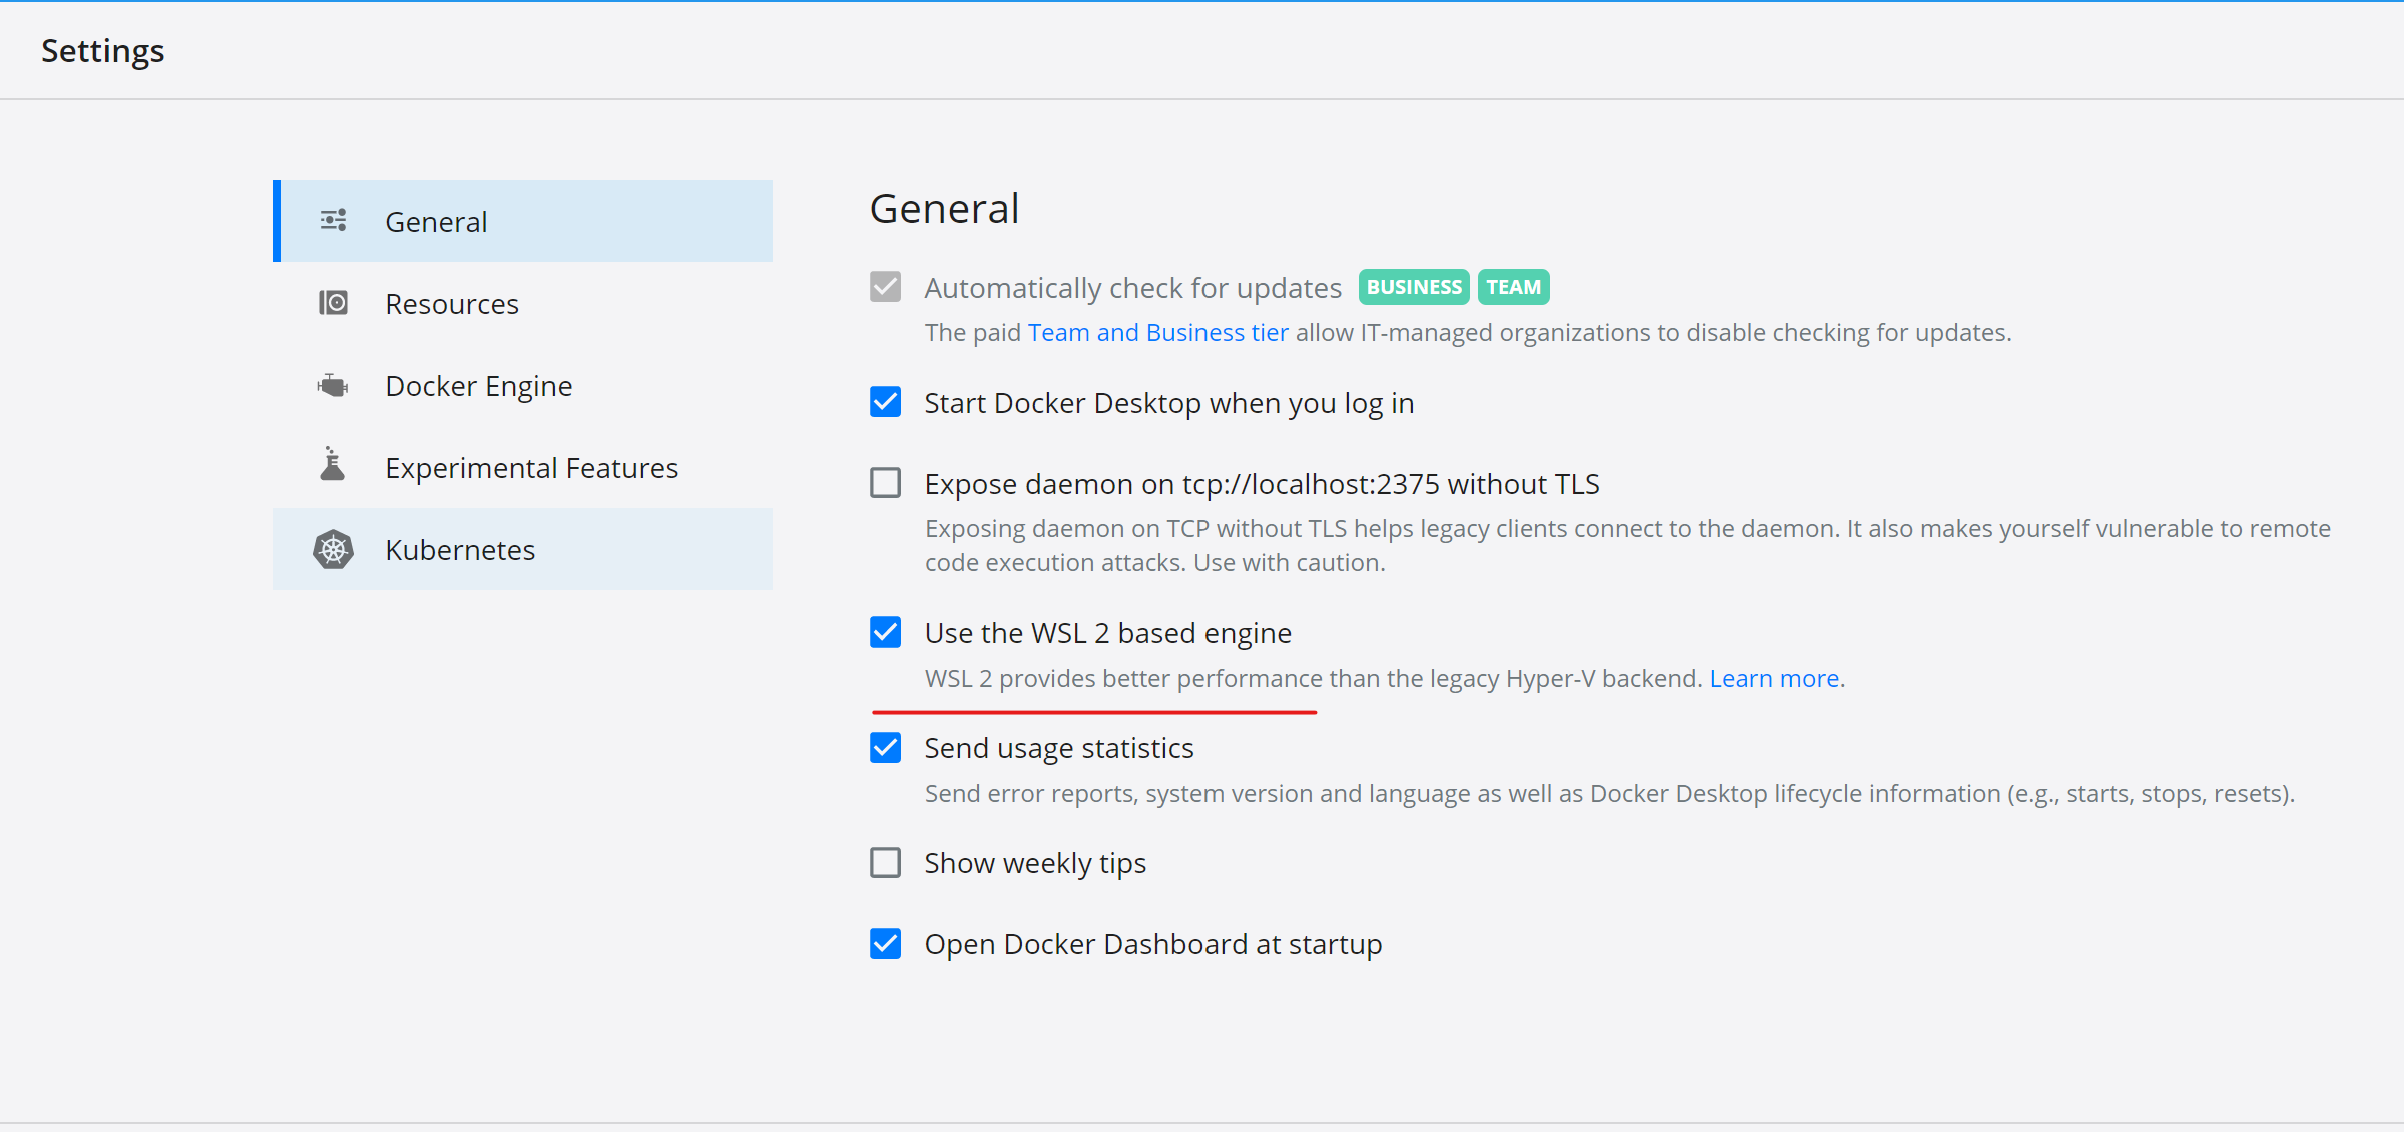Go to the Experimental Features tab
Viewport: 2404px width, 1132px height.
(x=523, y=467)
